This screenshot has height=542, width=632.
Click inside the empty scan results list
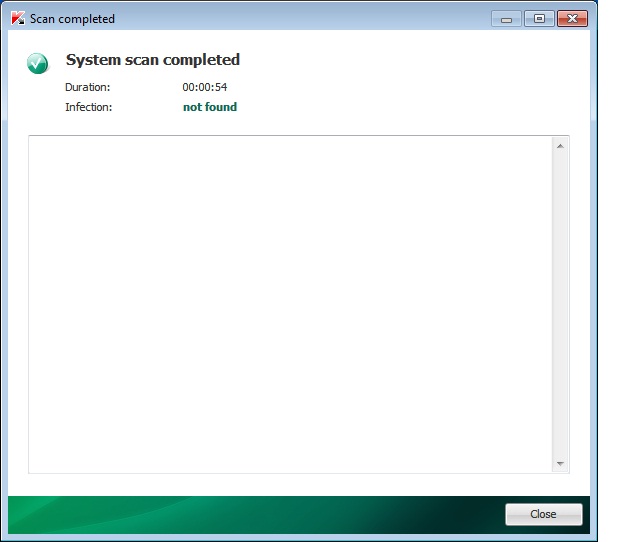click(x=290, y=300)
